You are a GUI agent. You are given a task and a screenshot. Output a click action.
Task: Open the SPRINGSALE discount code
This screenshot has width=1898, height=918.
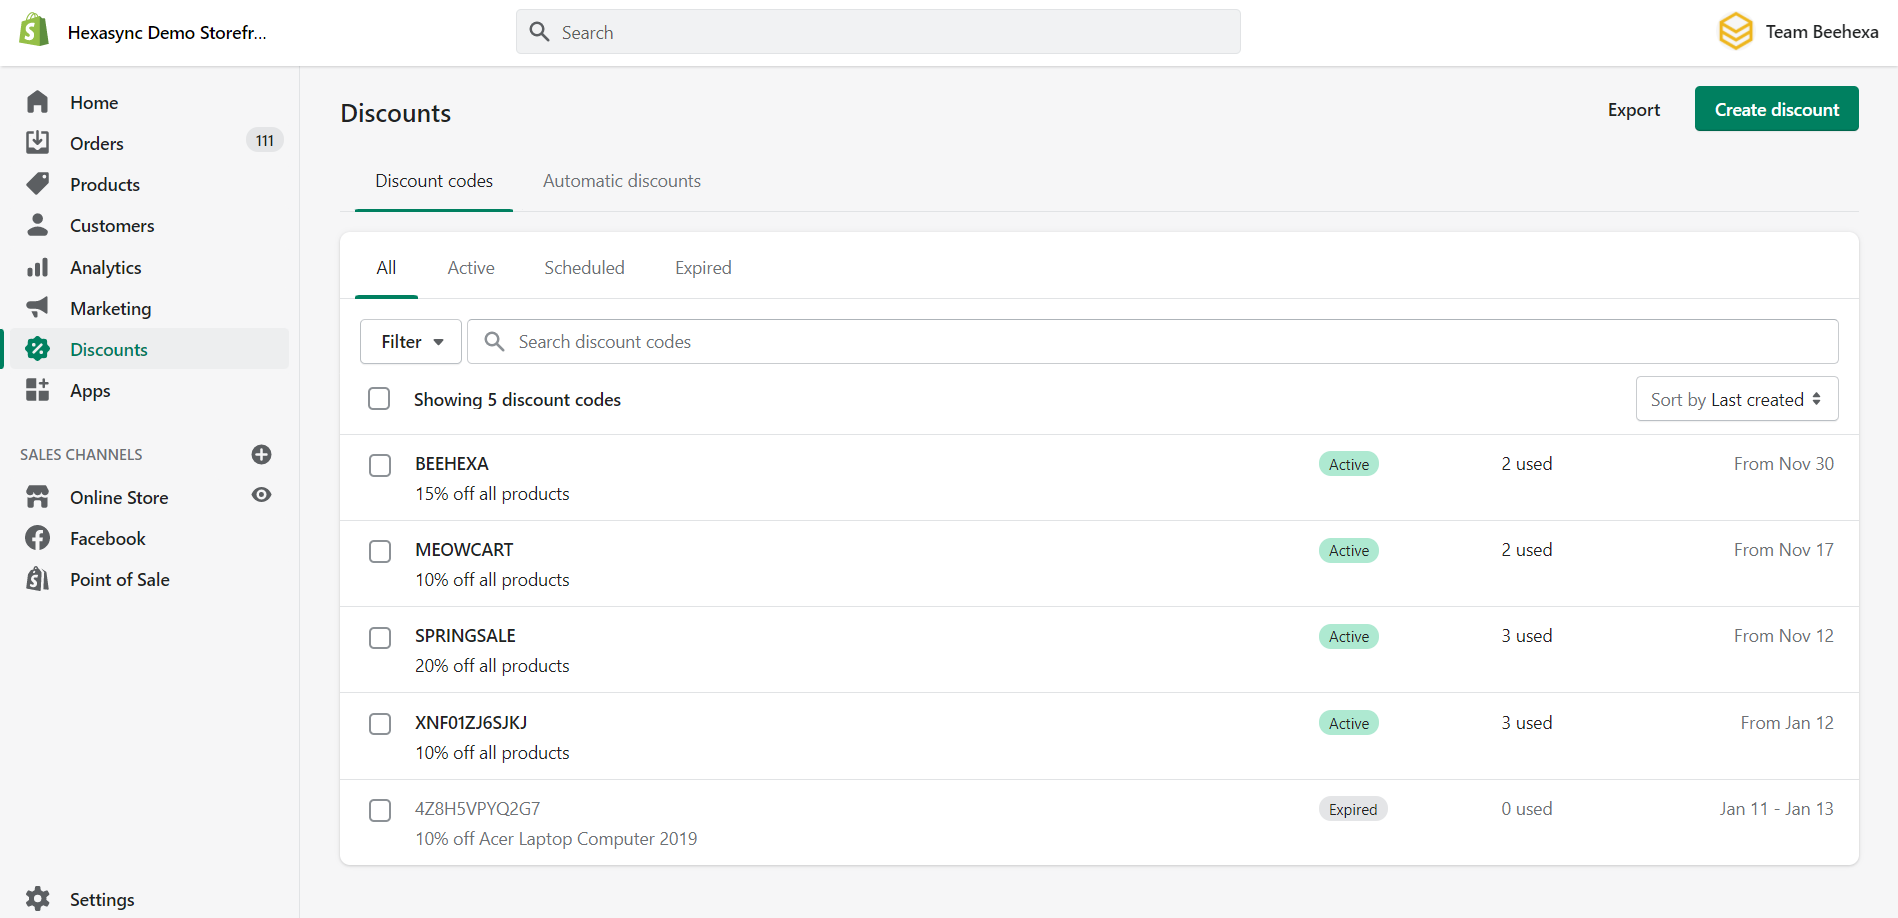click(465, 636)
